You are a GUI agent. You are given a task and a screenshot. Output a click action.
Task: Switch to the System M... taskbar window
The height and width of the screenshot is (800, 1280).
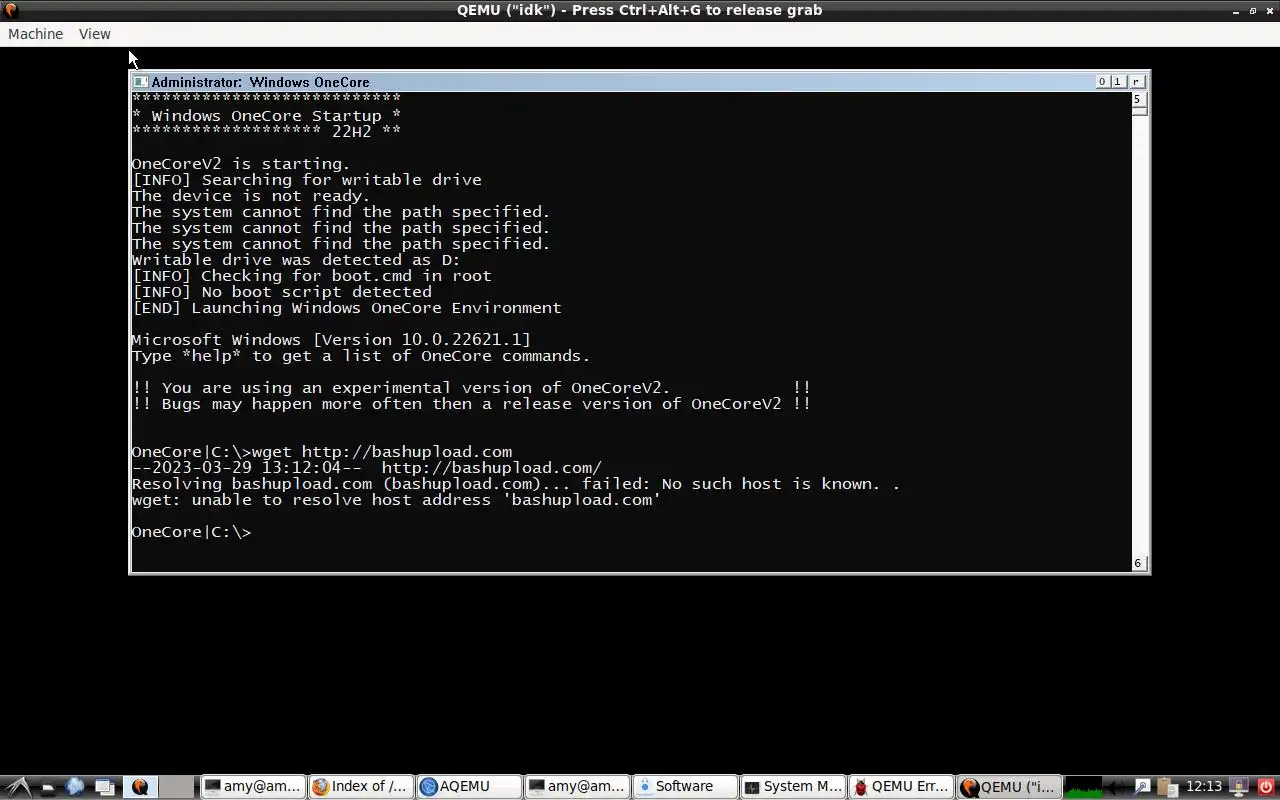coord(794,787)
